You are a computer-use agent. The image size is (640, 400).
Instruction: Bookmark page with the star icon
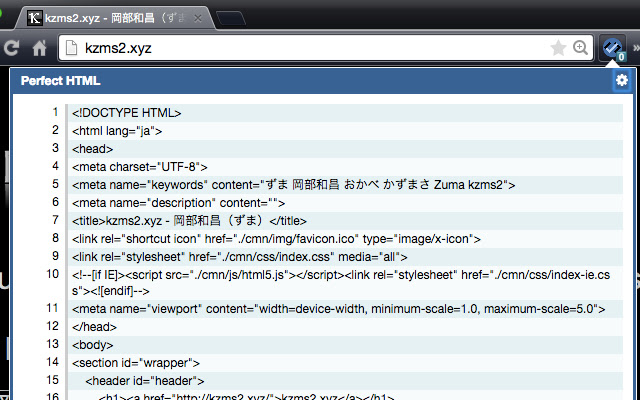pos(558,47)
